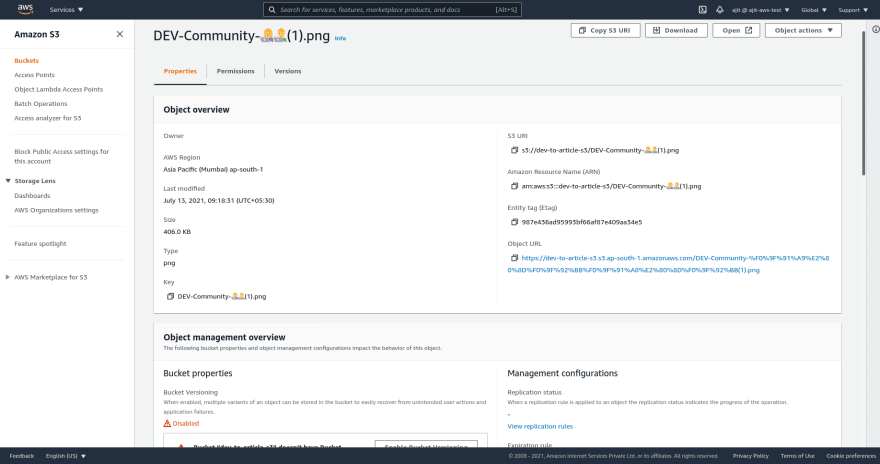
Task: Switch to the Versions tab
Action: pyautogui.click(x=288, y=71)
